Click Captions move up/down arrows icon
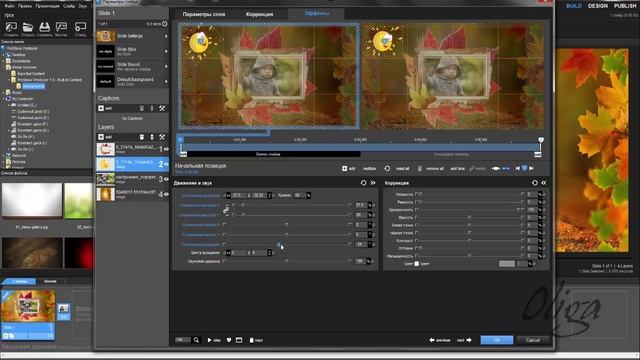The height and width of the screenshot is (360, 640). [x=152, y=108]
